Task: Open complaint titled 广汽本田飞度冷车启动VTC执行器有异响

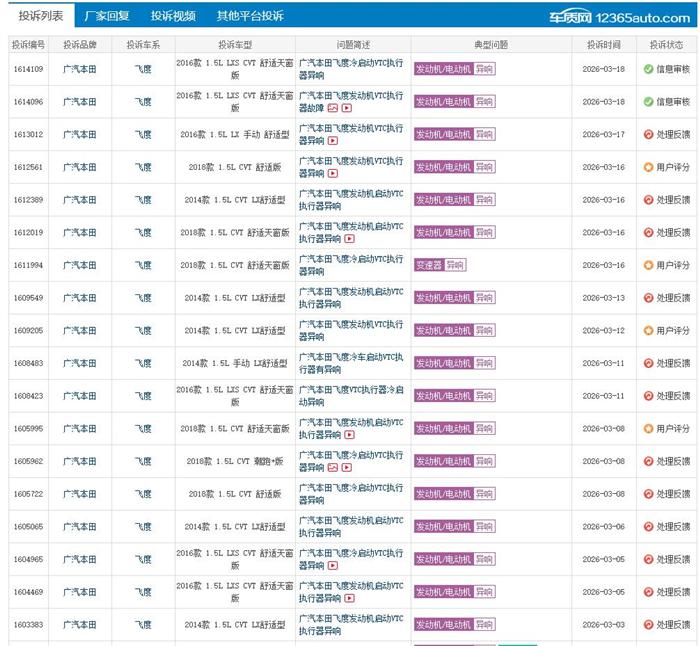Action: [351, 363]
